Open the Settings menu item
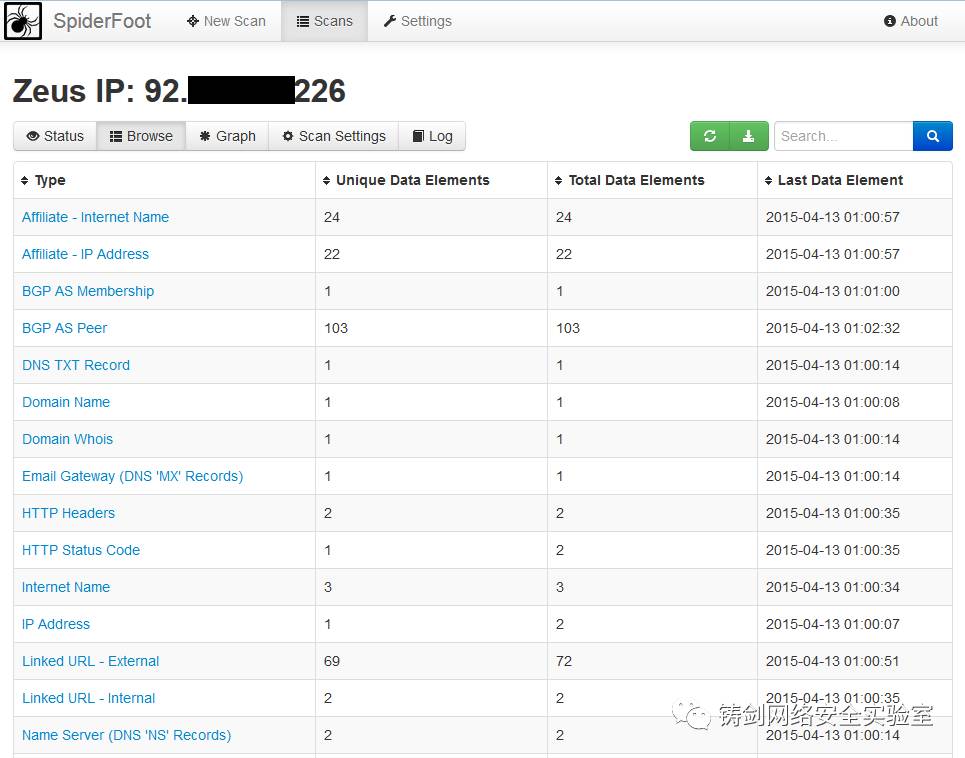This screenshot has height=758, width=965. click(x=417, y=21)
